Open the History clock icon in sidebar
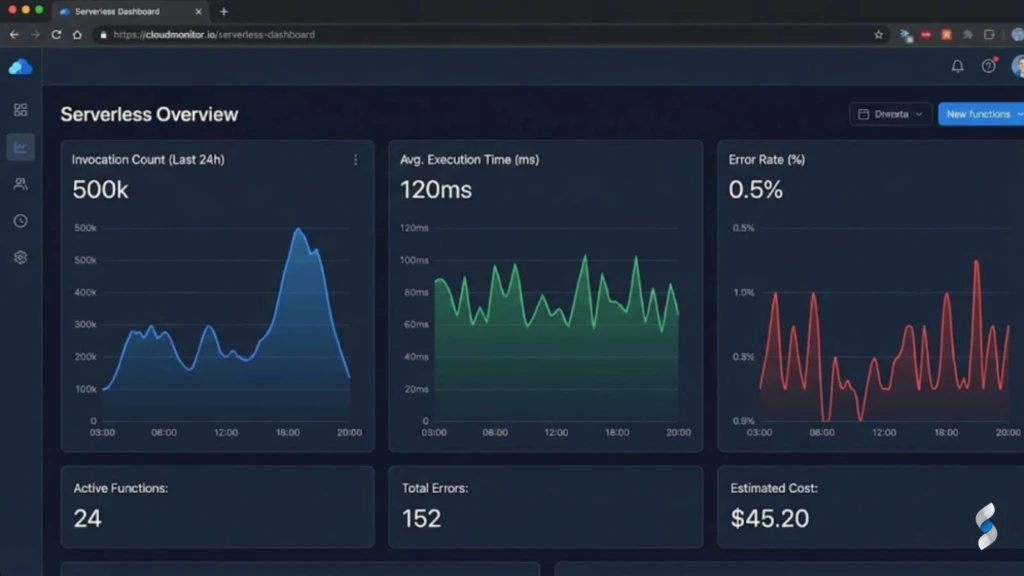This screenshot has width=1024, height=576. (x=21, y=220)
